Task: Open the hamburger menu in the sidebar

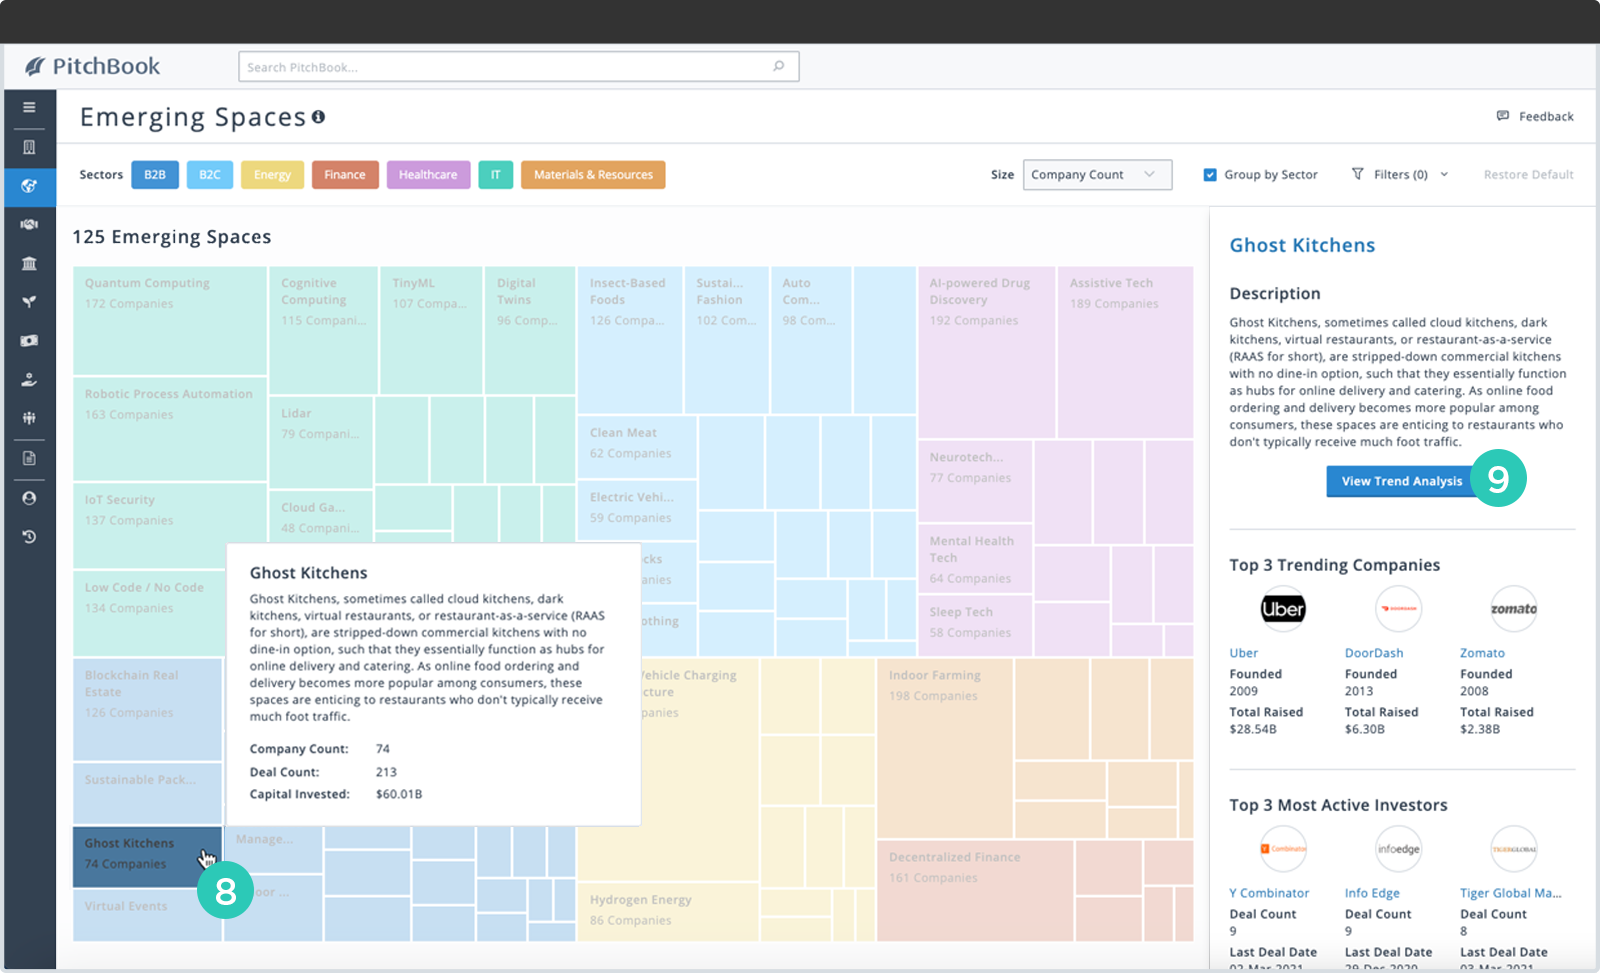Action: point(29,107)
